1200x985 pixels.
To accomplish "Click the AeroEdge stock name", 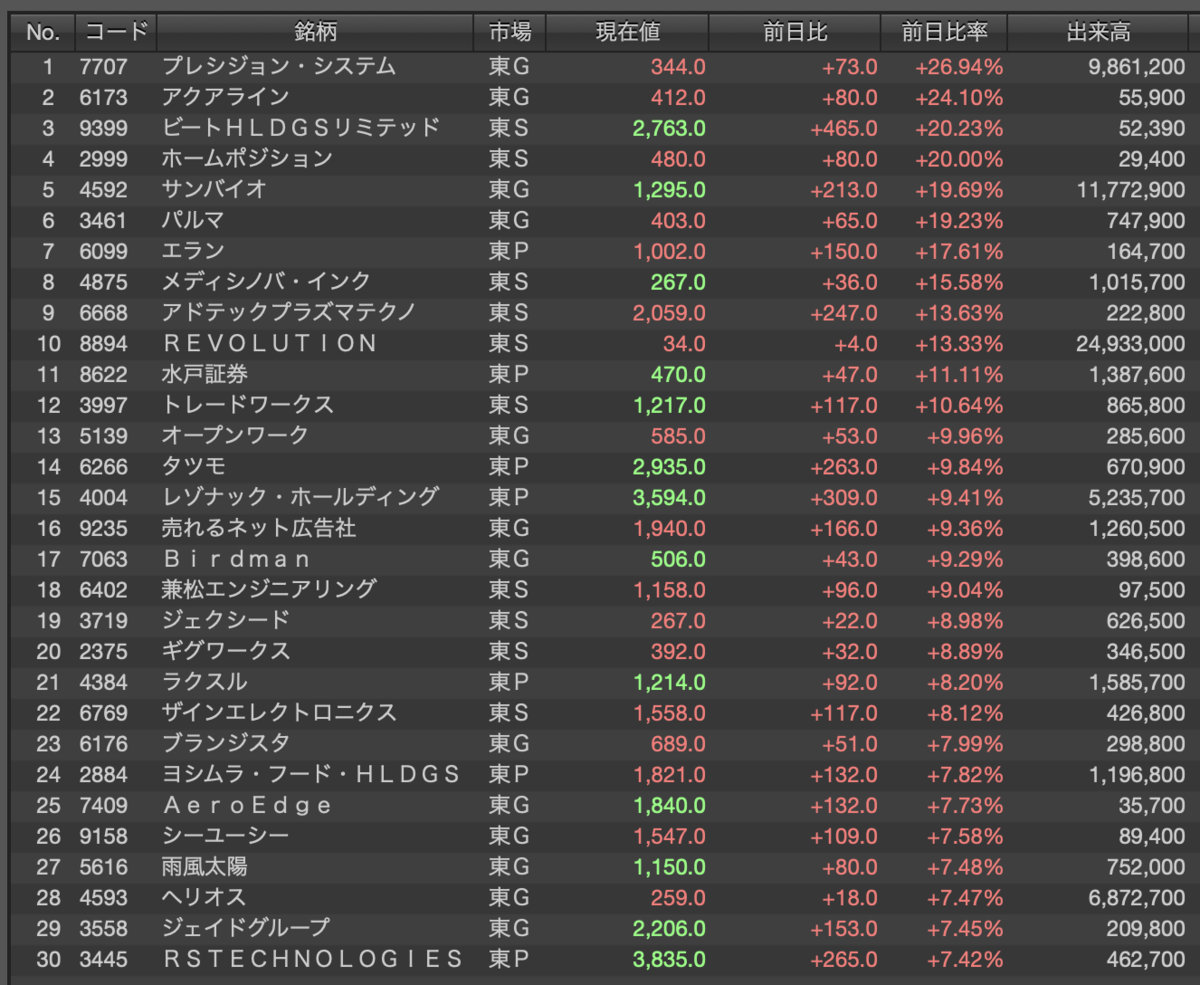I will click(247, 806).
